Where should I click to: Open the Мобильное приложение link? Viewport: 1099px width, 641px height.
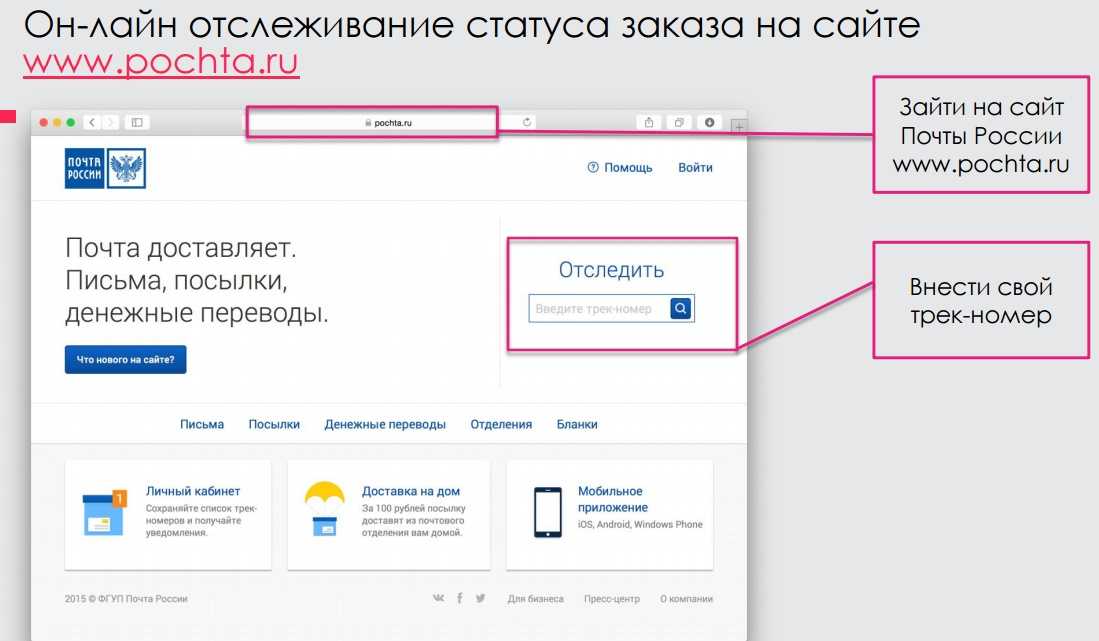pyautogui.click(x=613, y=499)
